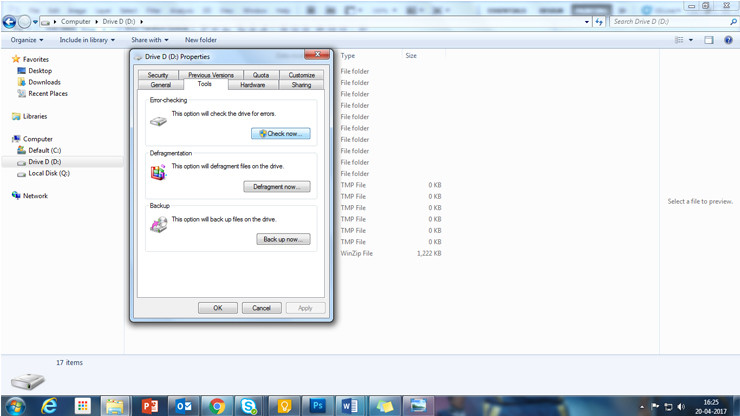
Task: Click Computer in the address breadcrumb
Action: click(76, 22)
